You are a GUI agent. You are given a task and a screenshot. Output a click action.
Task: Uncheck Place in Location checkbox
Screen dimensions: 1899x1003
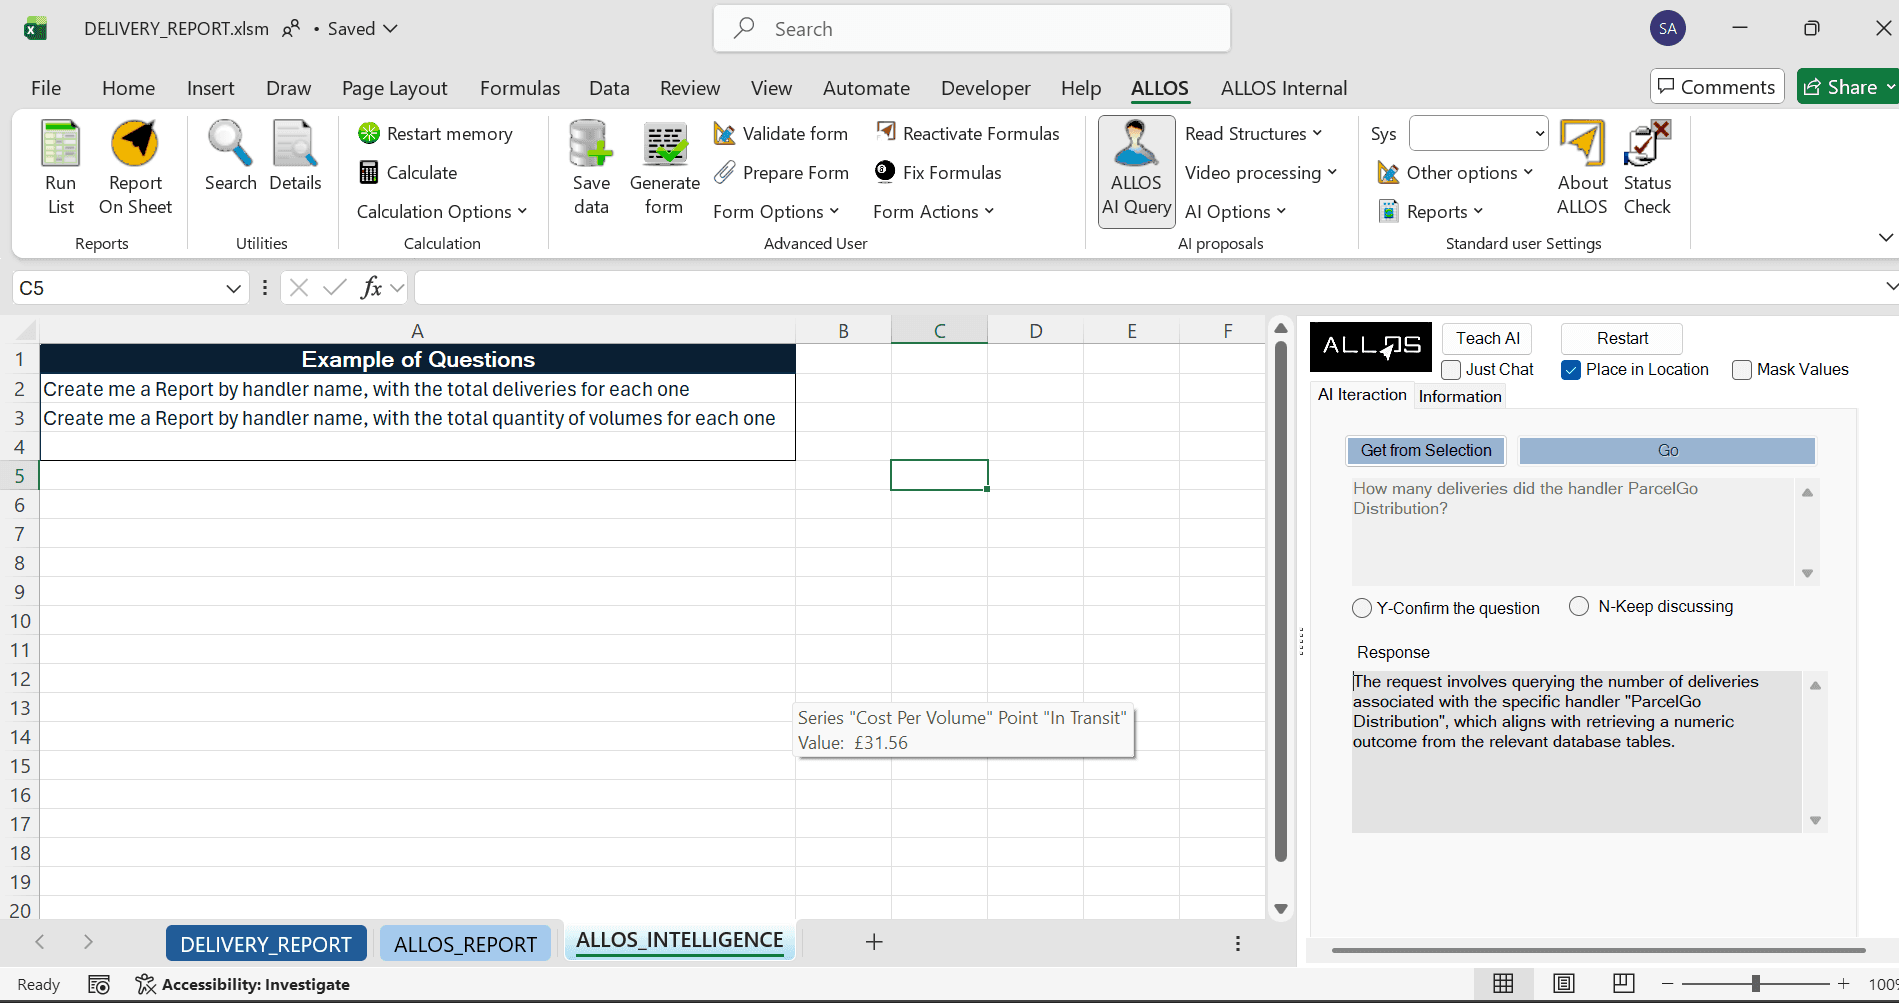[x=1571, y=370]
